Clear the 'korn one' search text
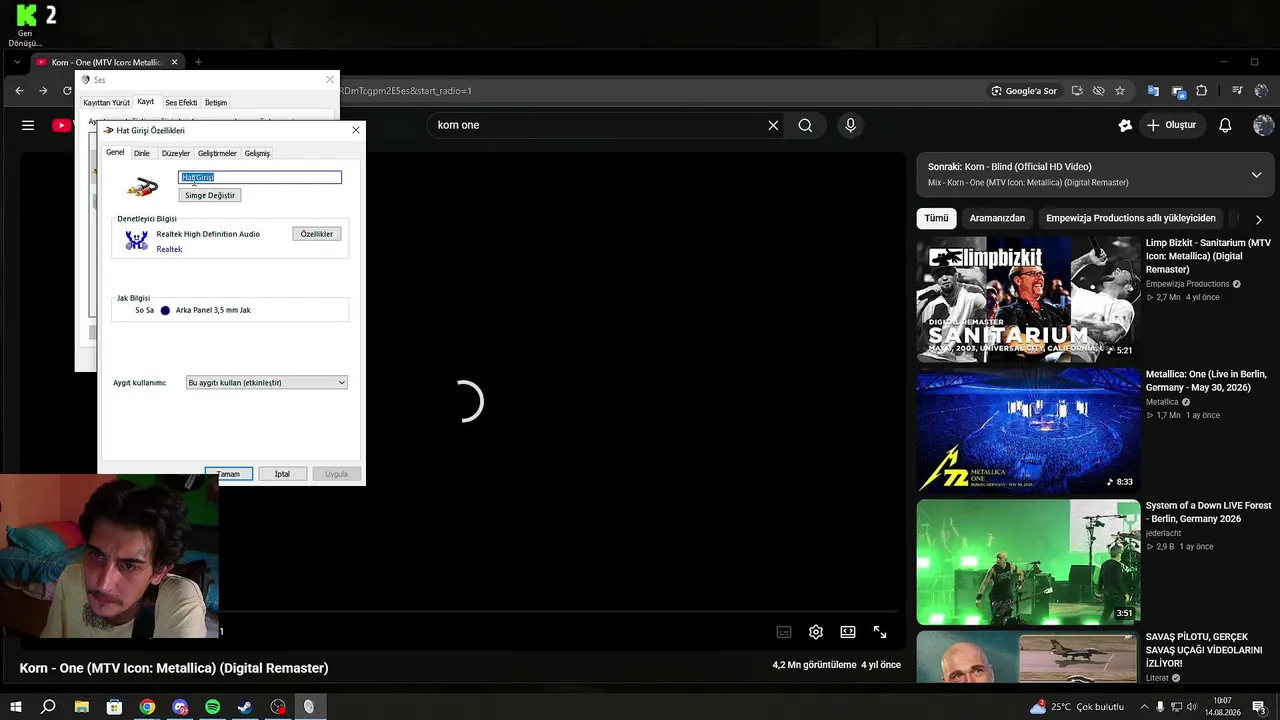Screen dimensions: 1280x720 [x=773, y=125]
